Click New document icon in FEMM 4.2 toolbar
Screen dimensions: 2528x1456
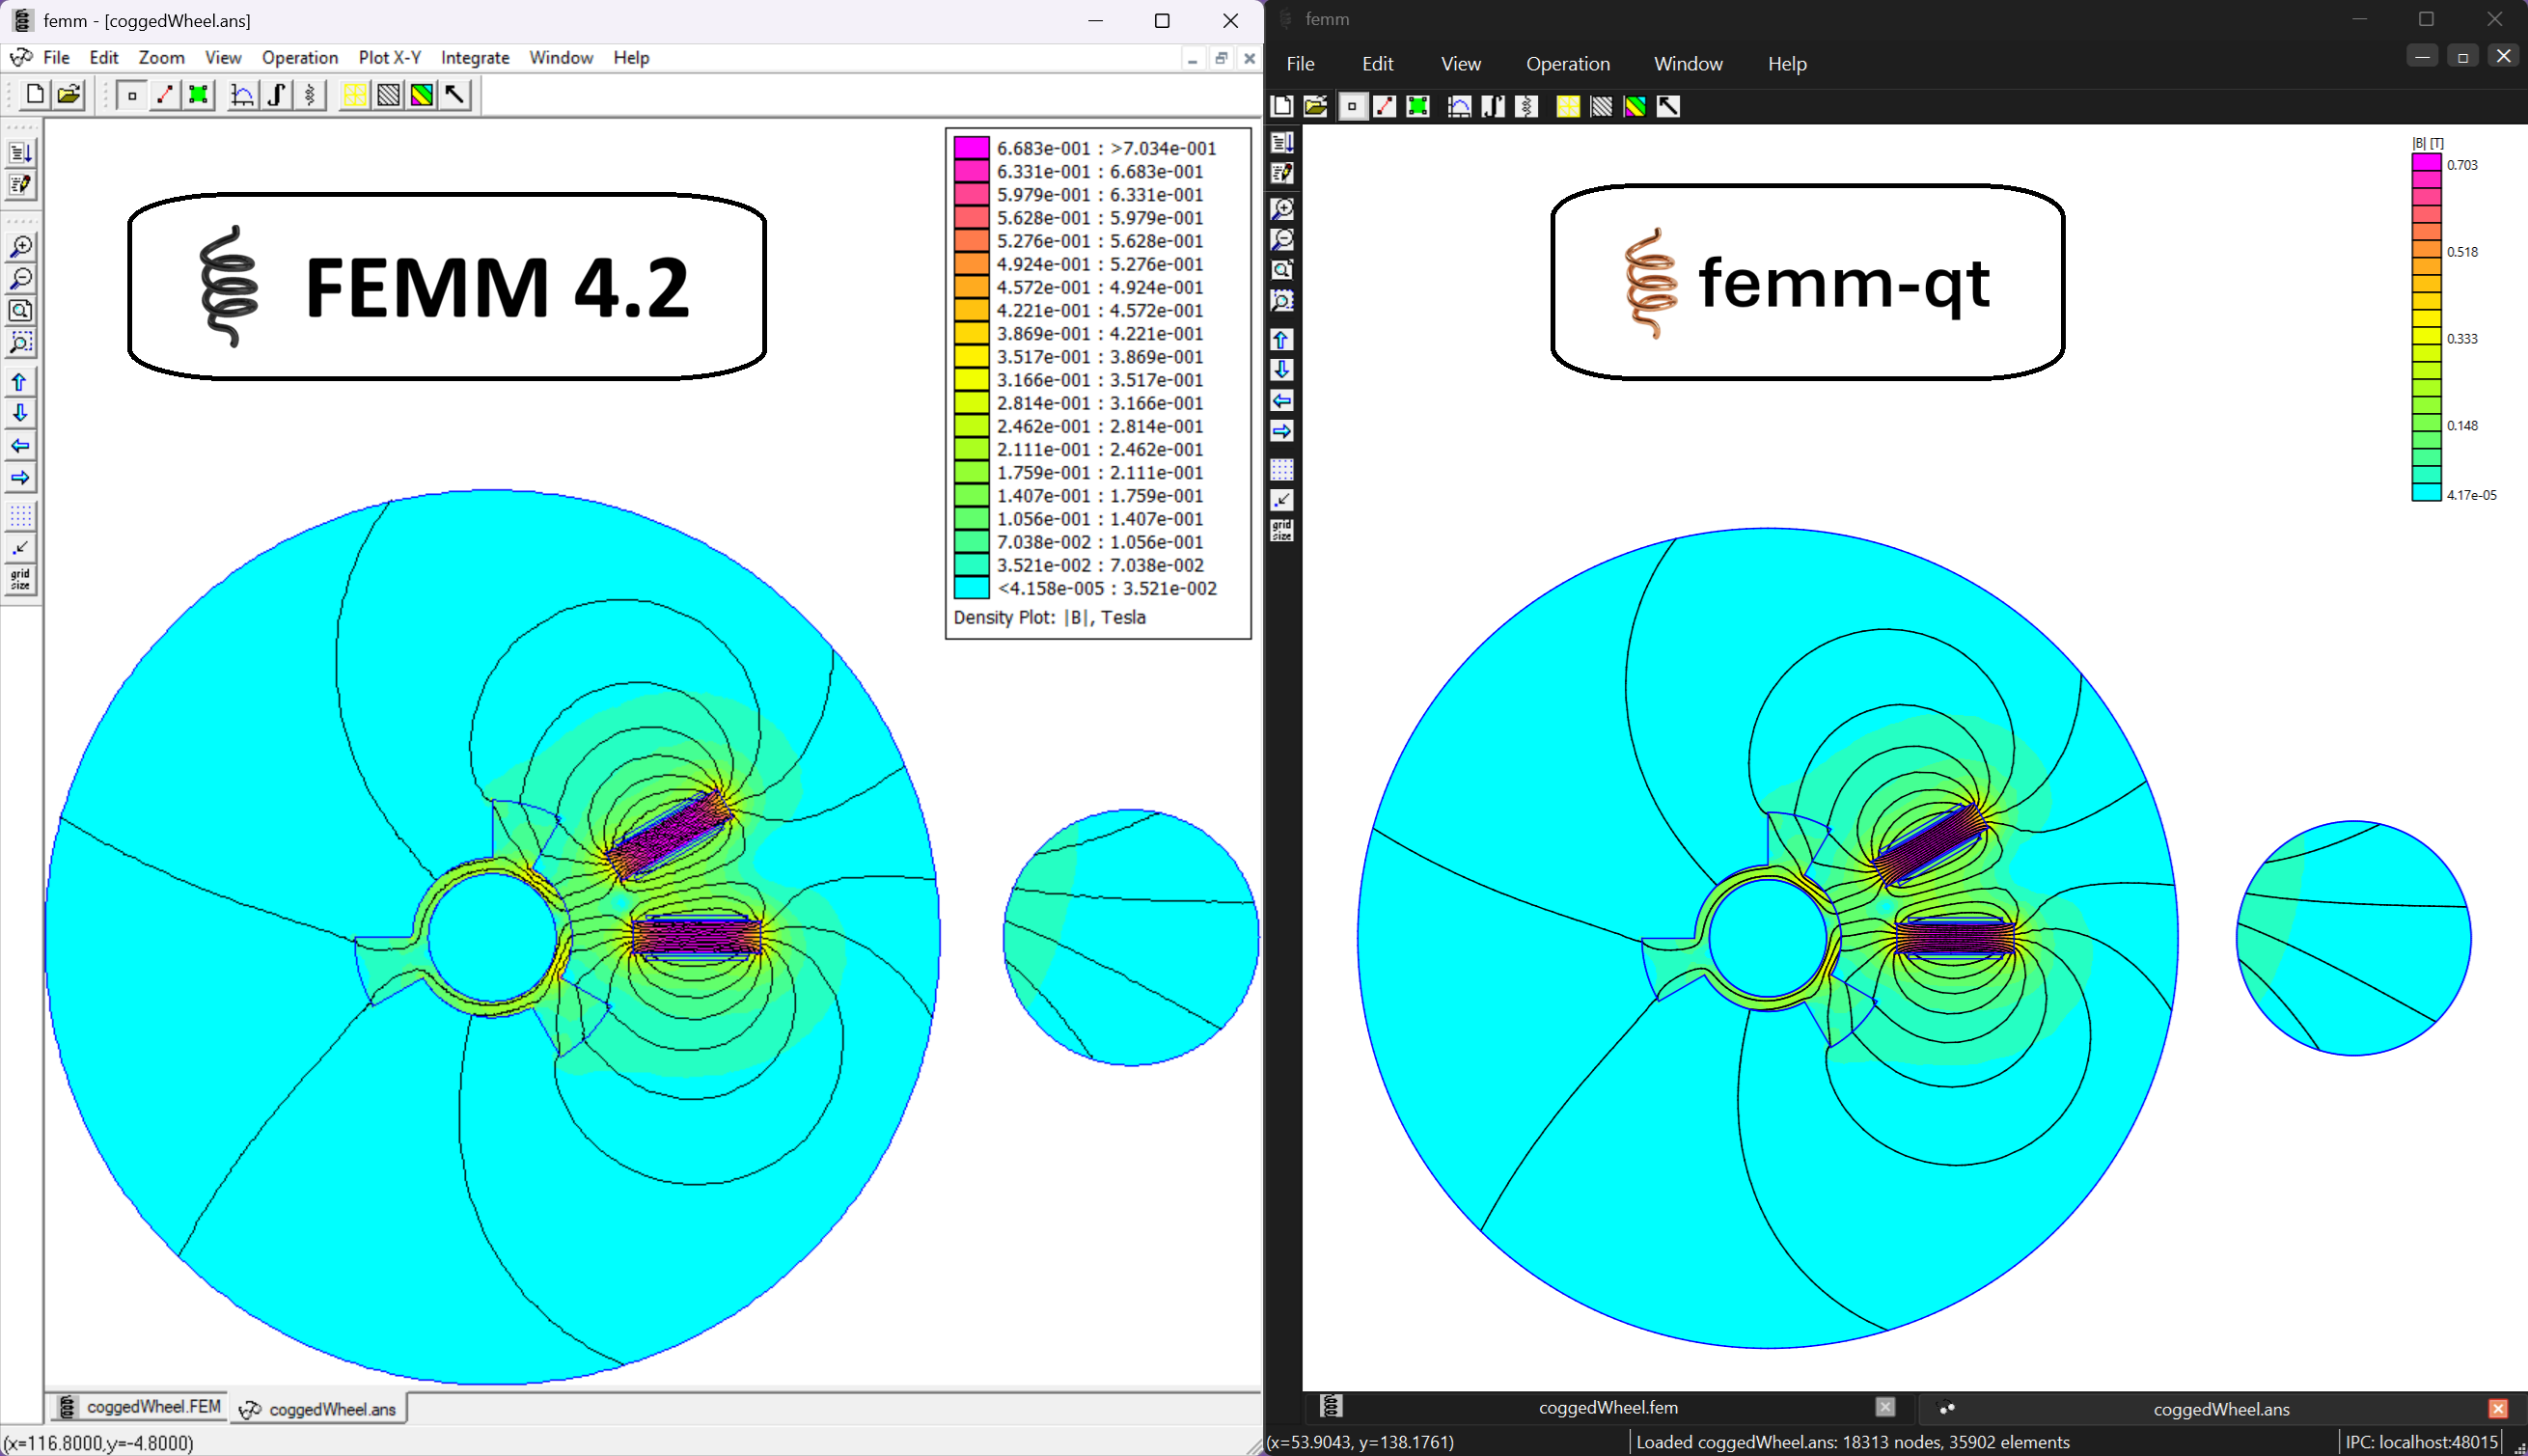tap(35, 95)
